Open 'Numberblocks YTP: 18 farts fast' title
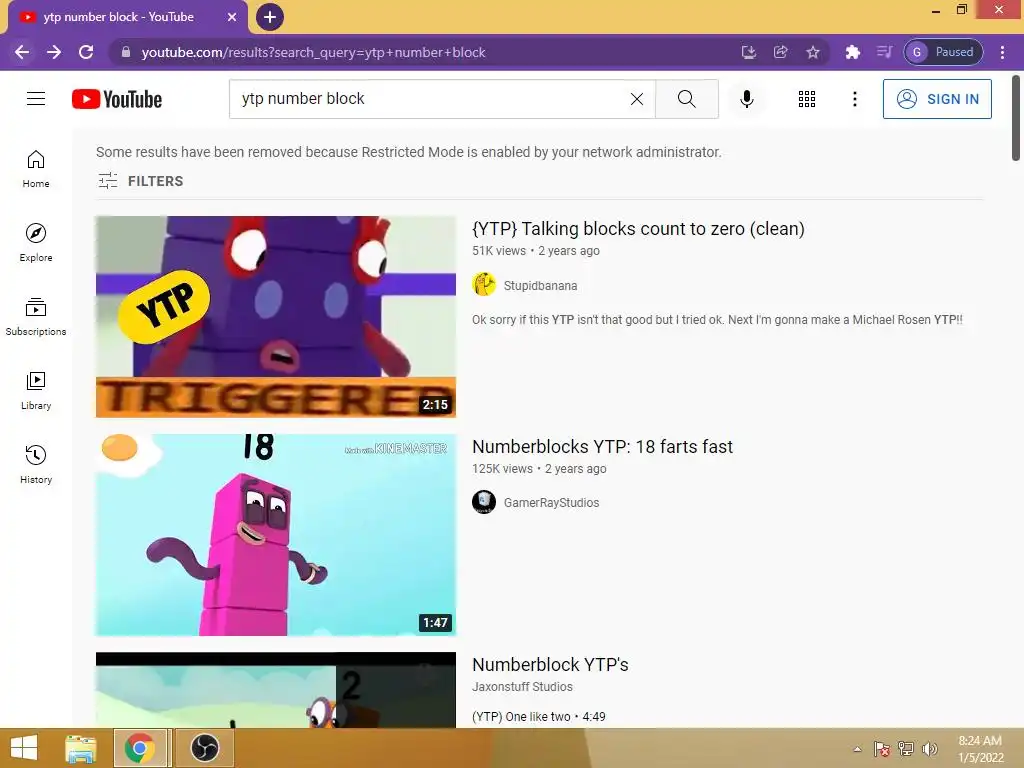Screen dimensions: 1024x768 tap(602, 447)
